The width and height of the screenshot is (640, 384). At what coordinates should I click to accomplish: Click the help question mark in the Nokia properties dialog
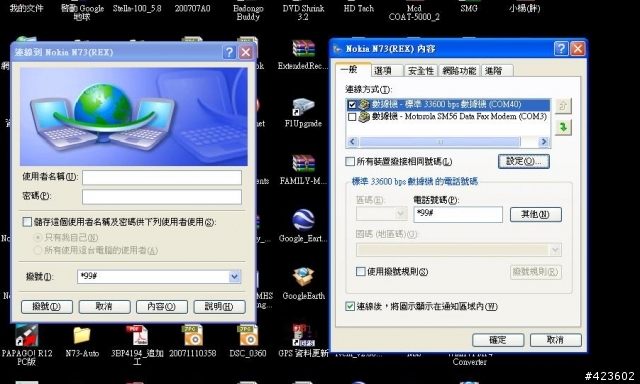[561, 49]
